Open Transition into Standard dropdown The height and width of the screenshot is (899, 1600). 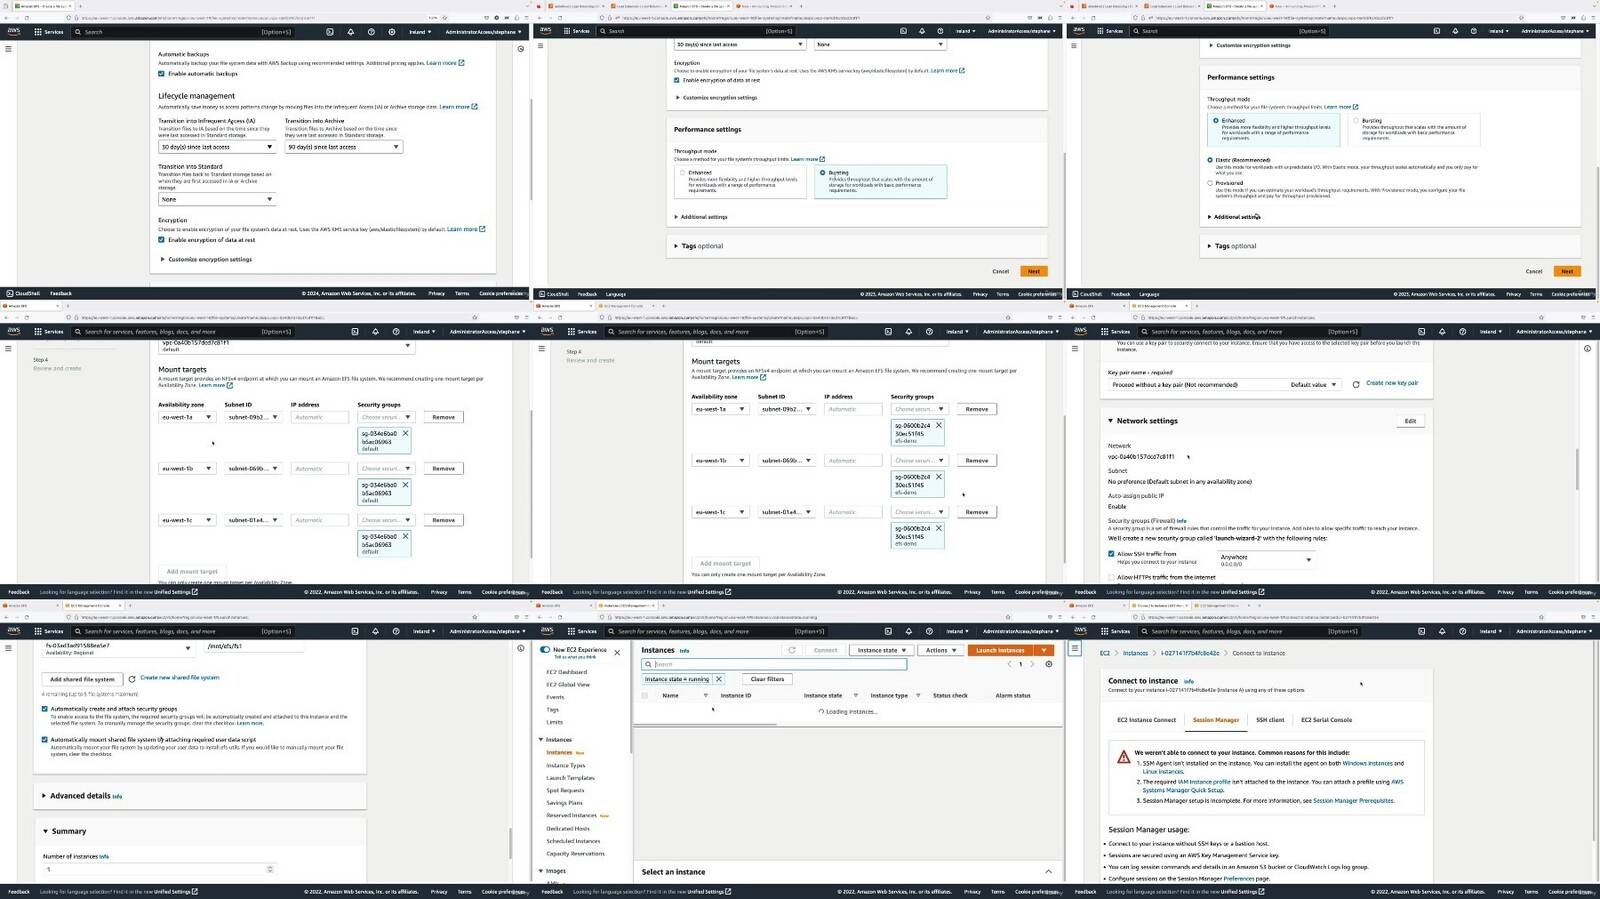[216, 199]
